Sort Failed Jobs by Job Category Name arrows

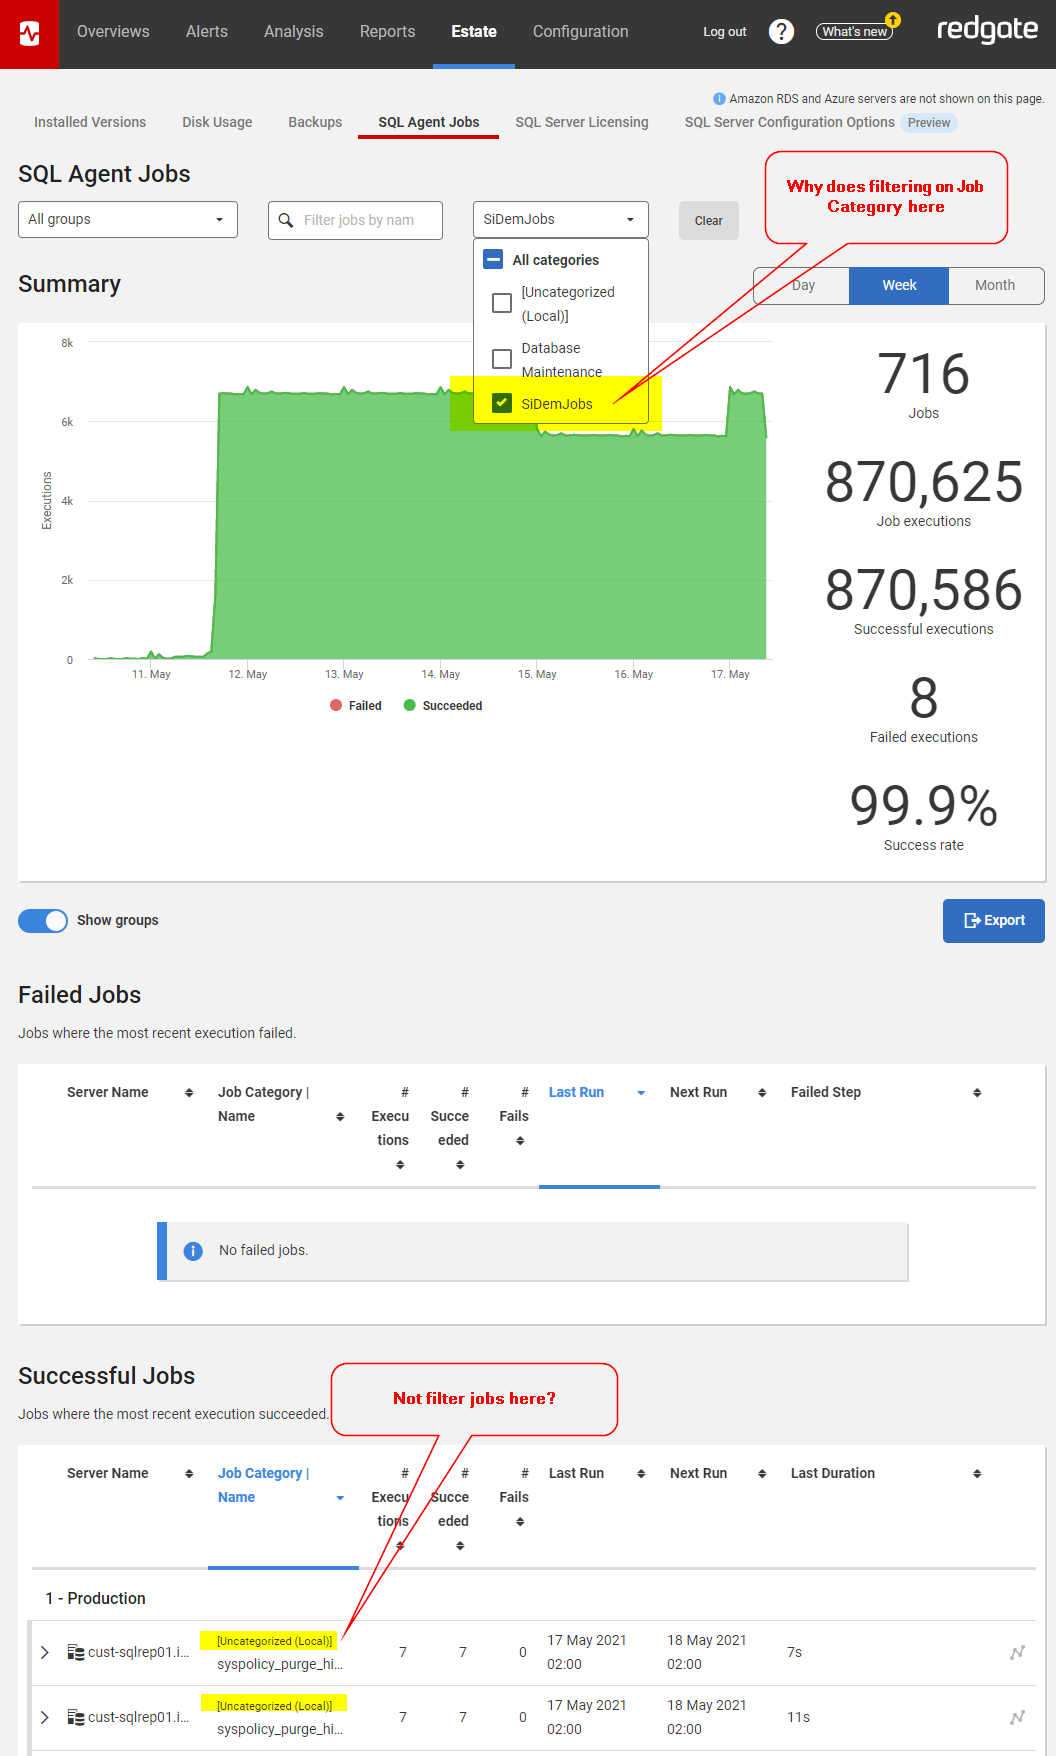click(340, 1117)
